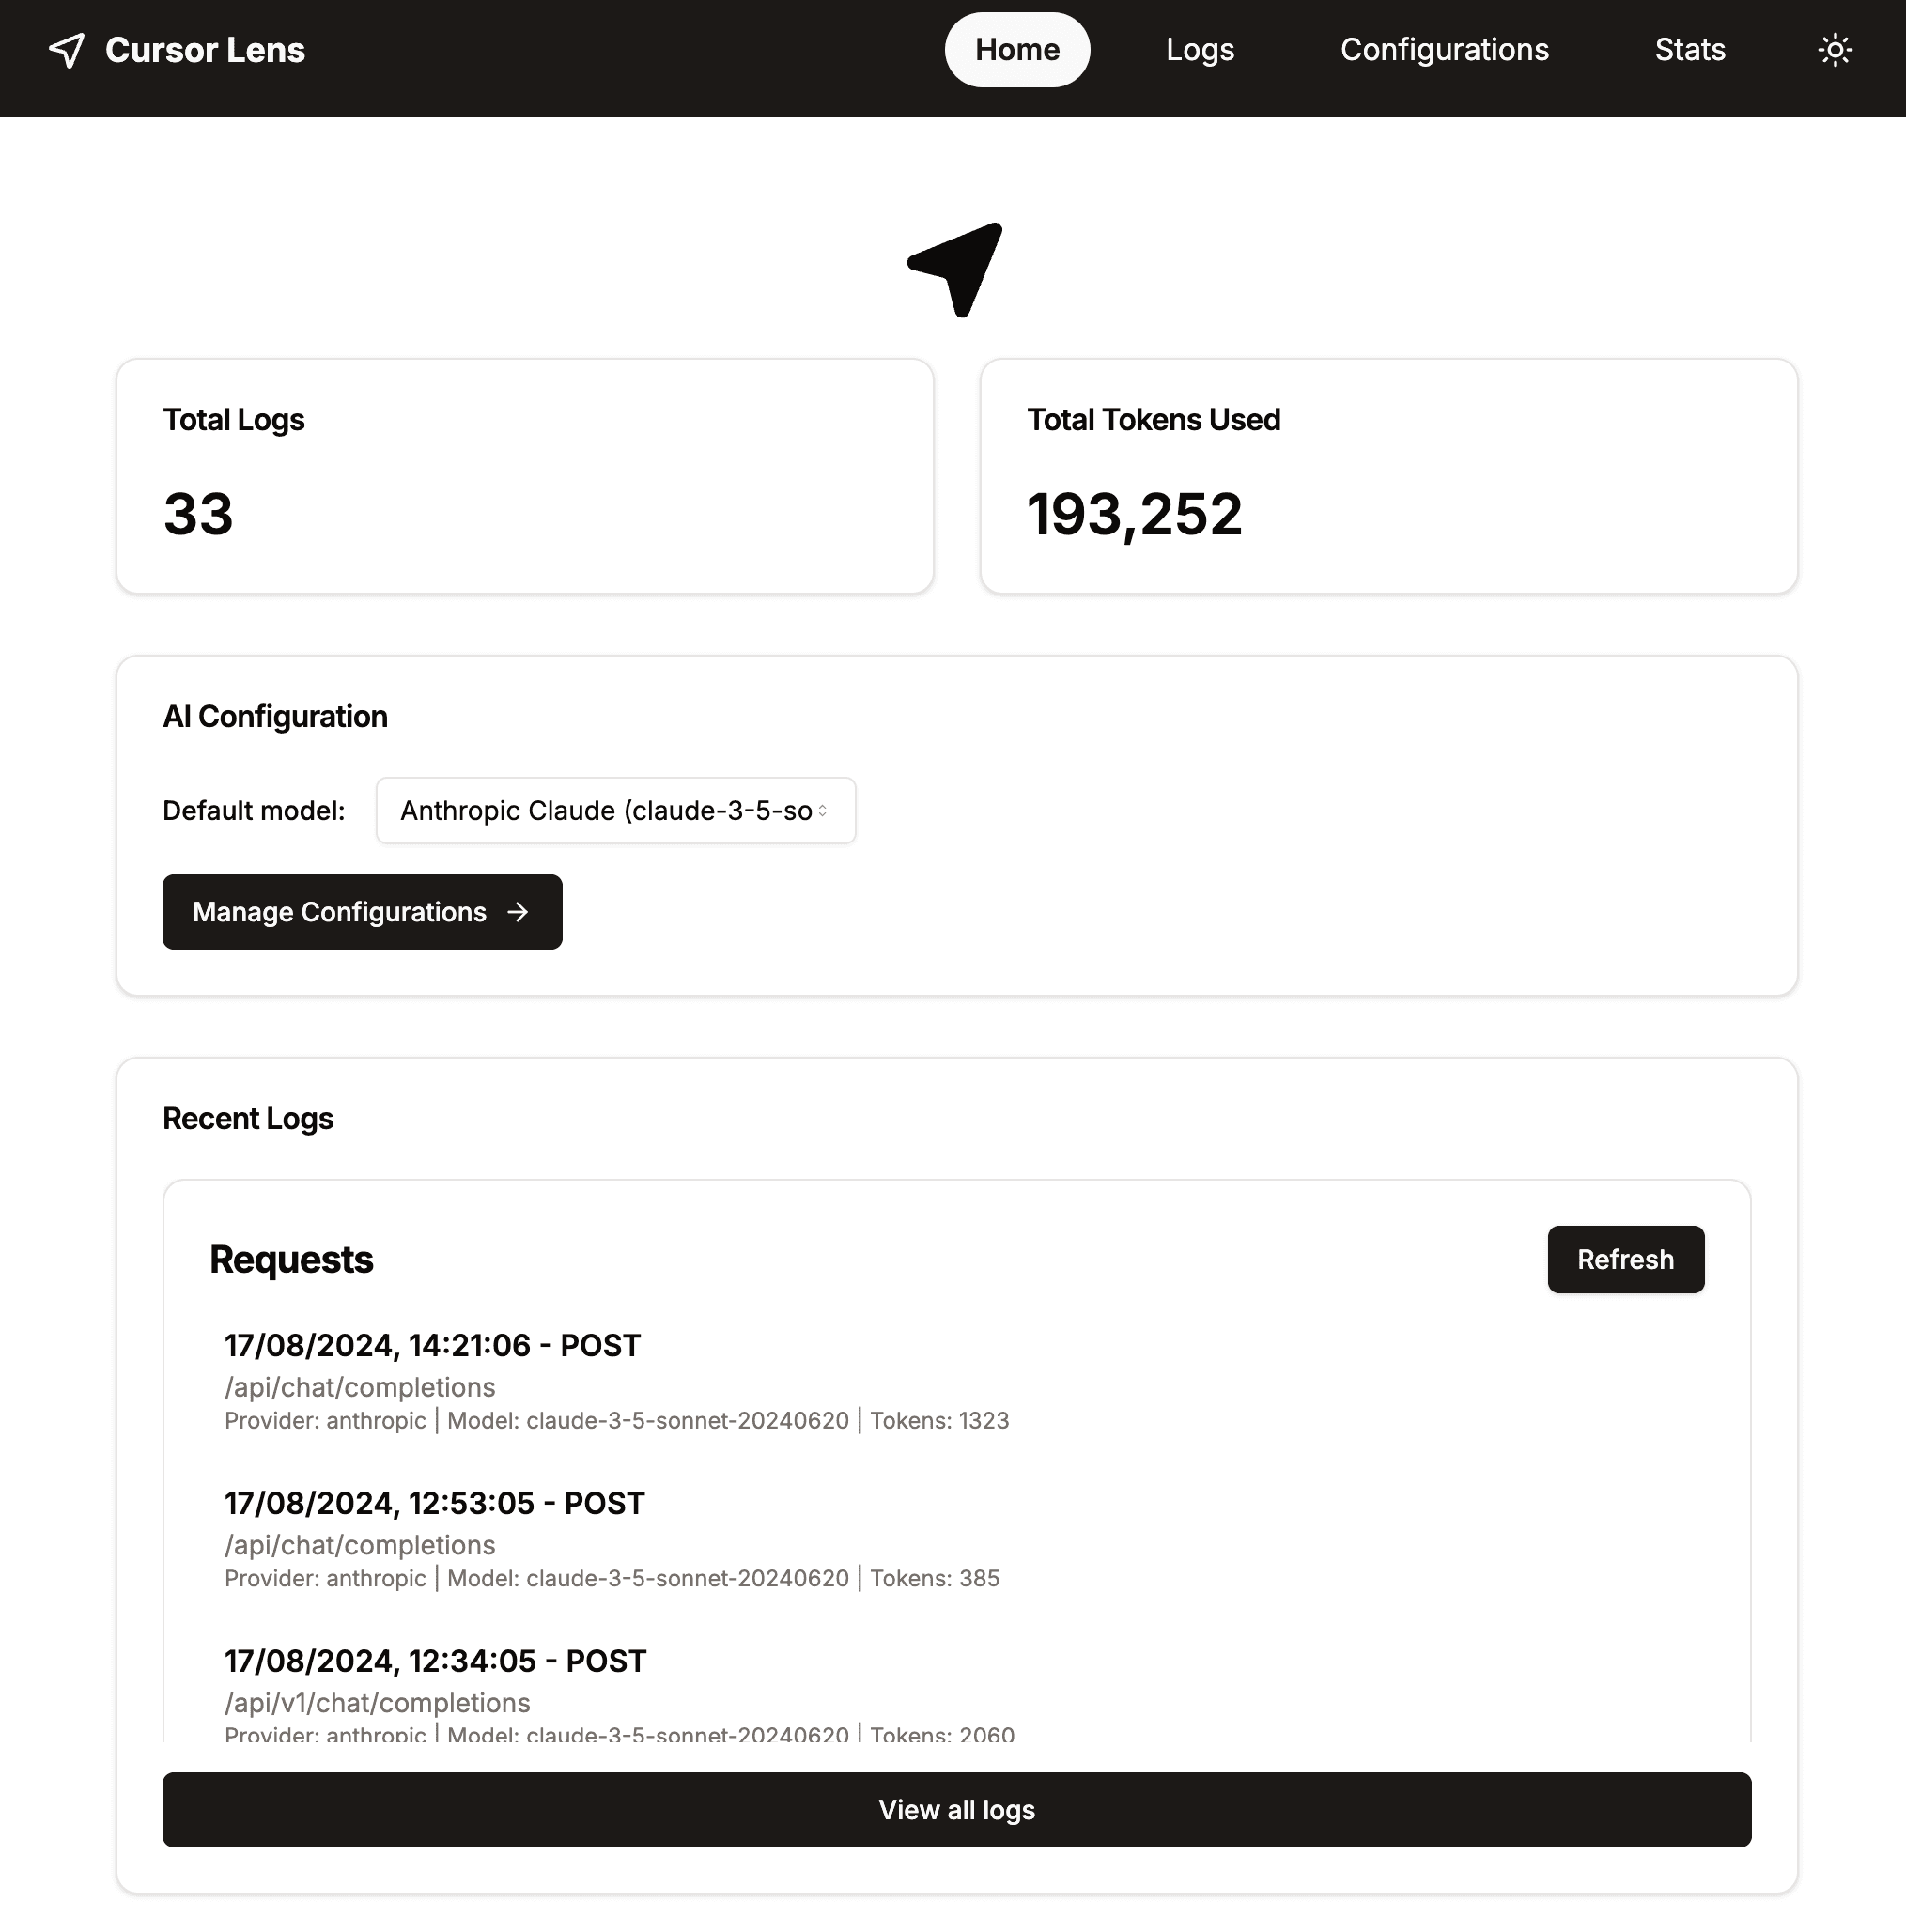Image resolution: width=1906 pixels, height=1932 pixels.
Task: Click the arrow icon in Manage Configurations
Action: pos(517,912)
